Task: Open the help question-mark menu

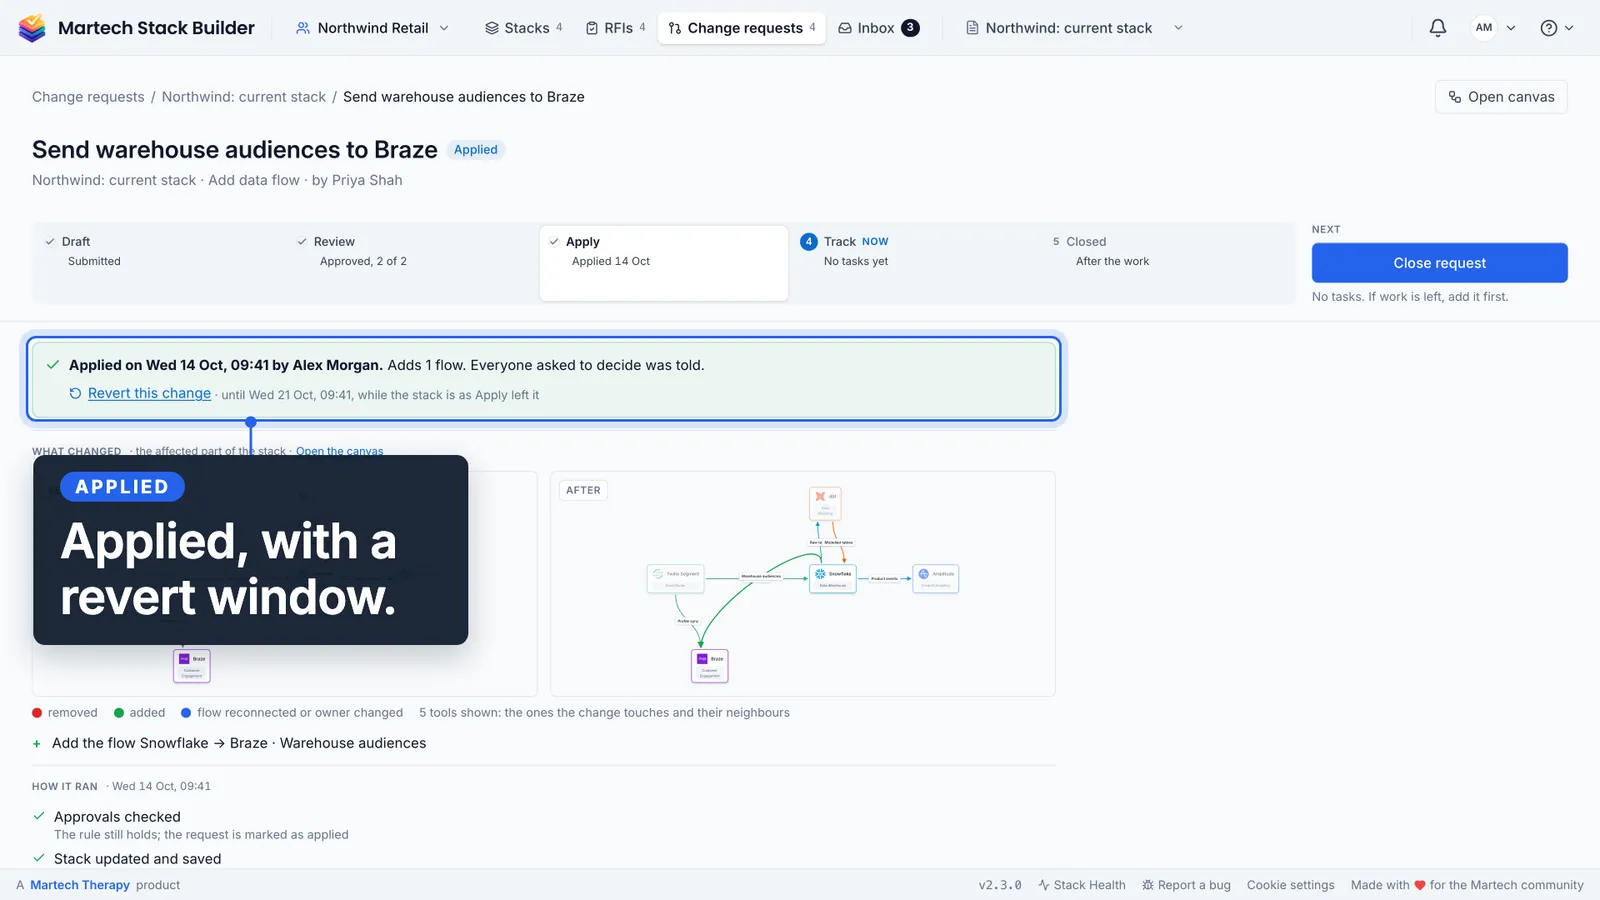Action: pos(1556,28)
